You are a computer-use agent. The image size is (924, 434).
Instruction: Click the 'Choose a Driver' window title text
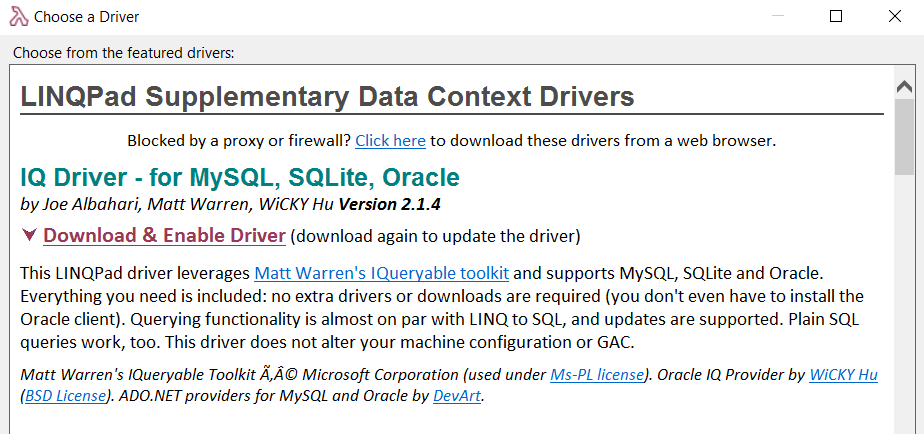pos(87,17)
